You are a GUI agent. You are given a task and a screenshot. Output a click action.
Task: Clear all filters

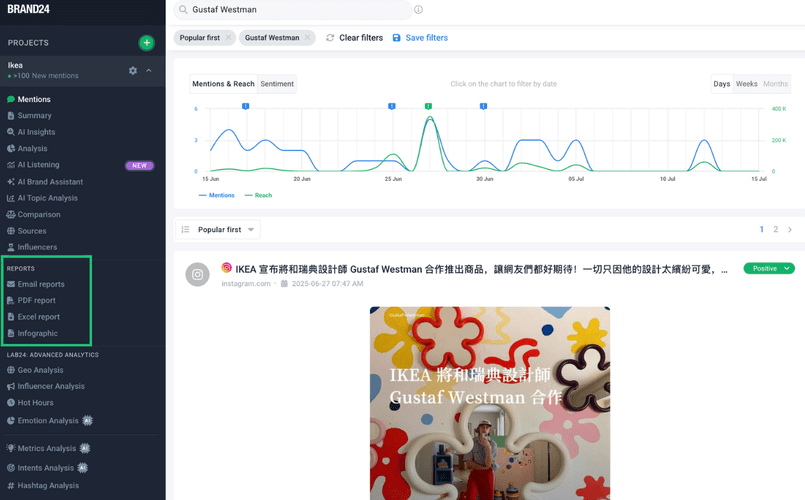coord(355,37)
